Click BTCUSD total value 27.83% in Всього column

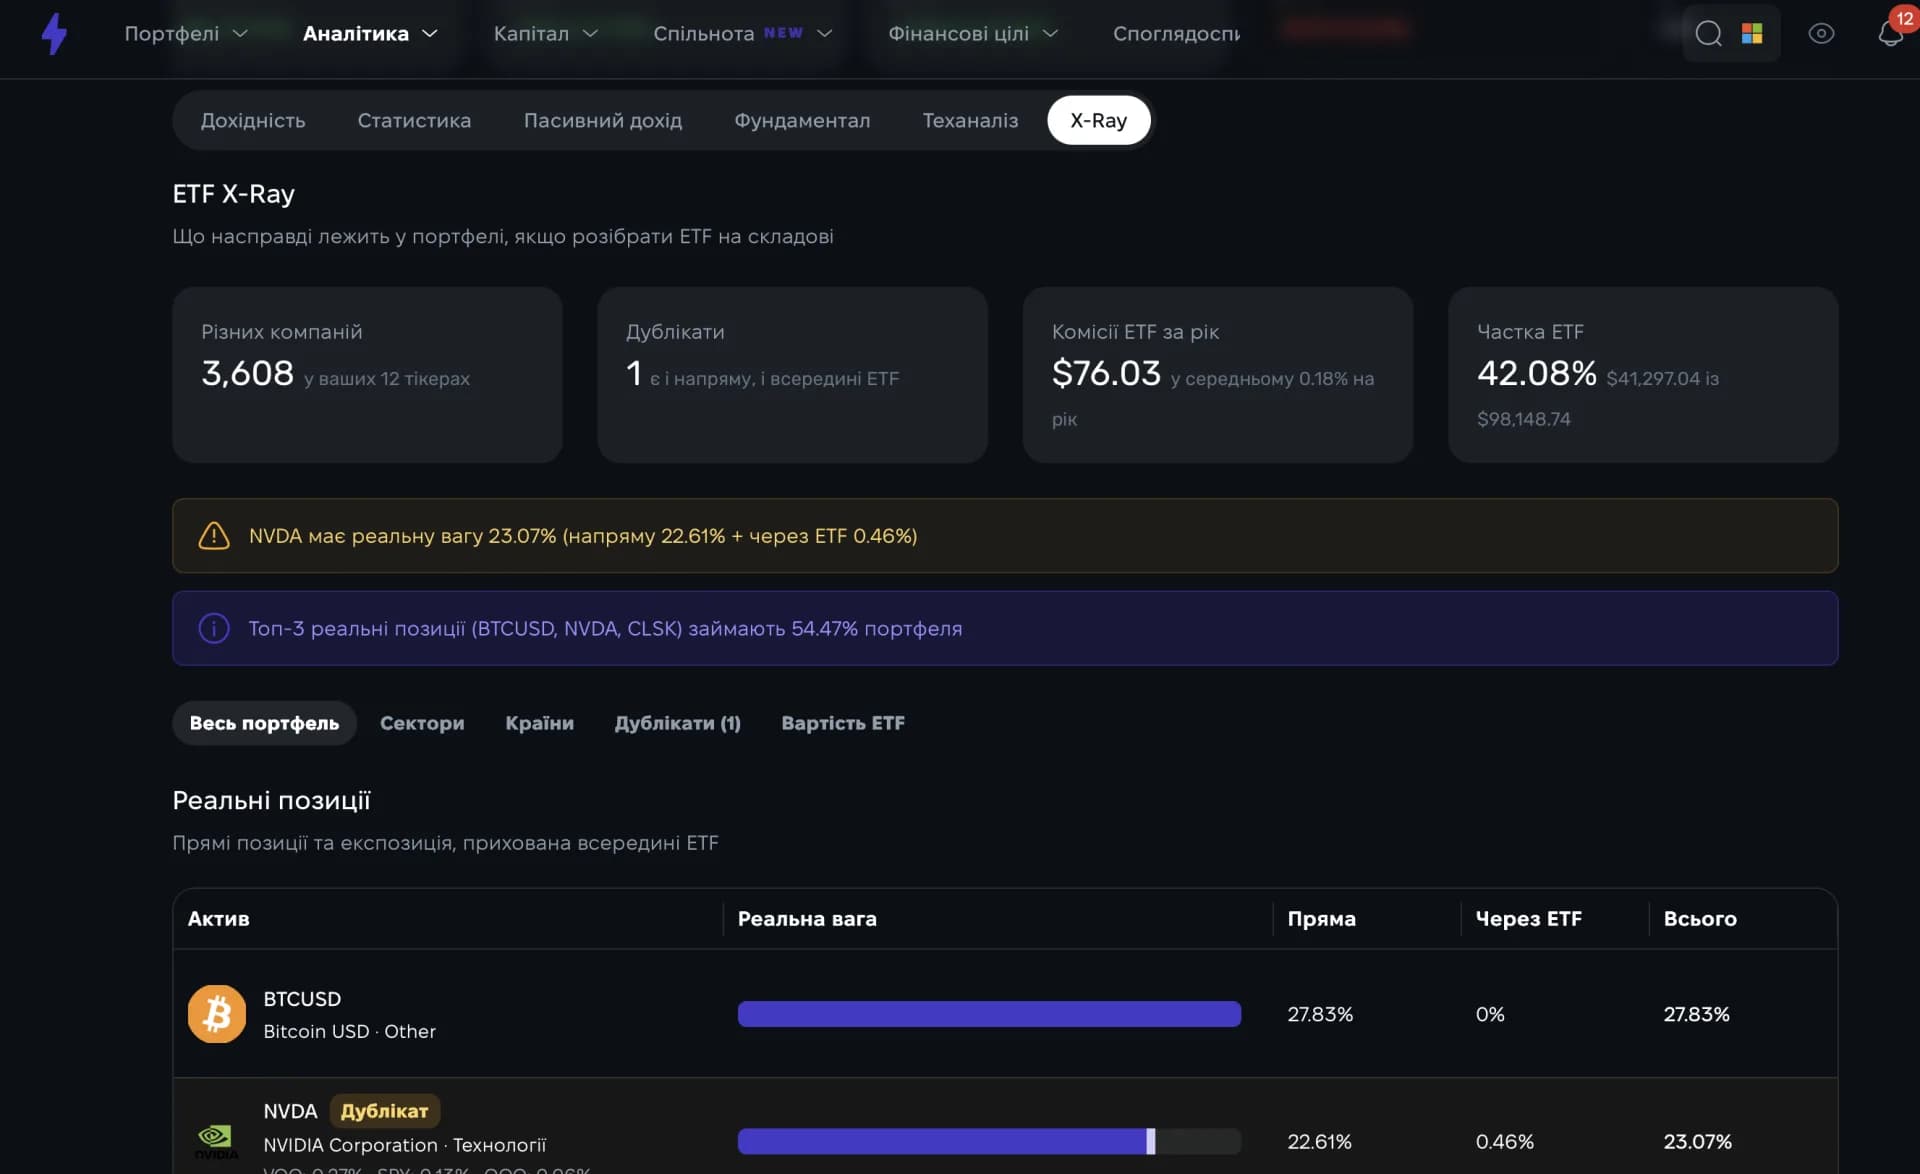click(x=1696, y=1014)
